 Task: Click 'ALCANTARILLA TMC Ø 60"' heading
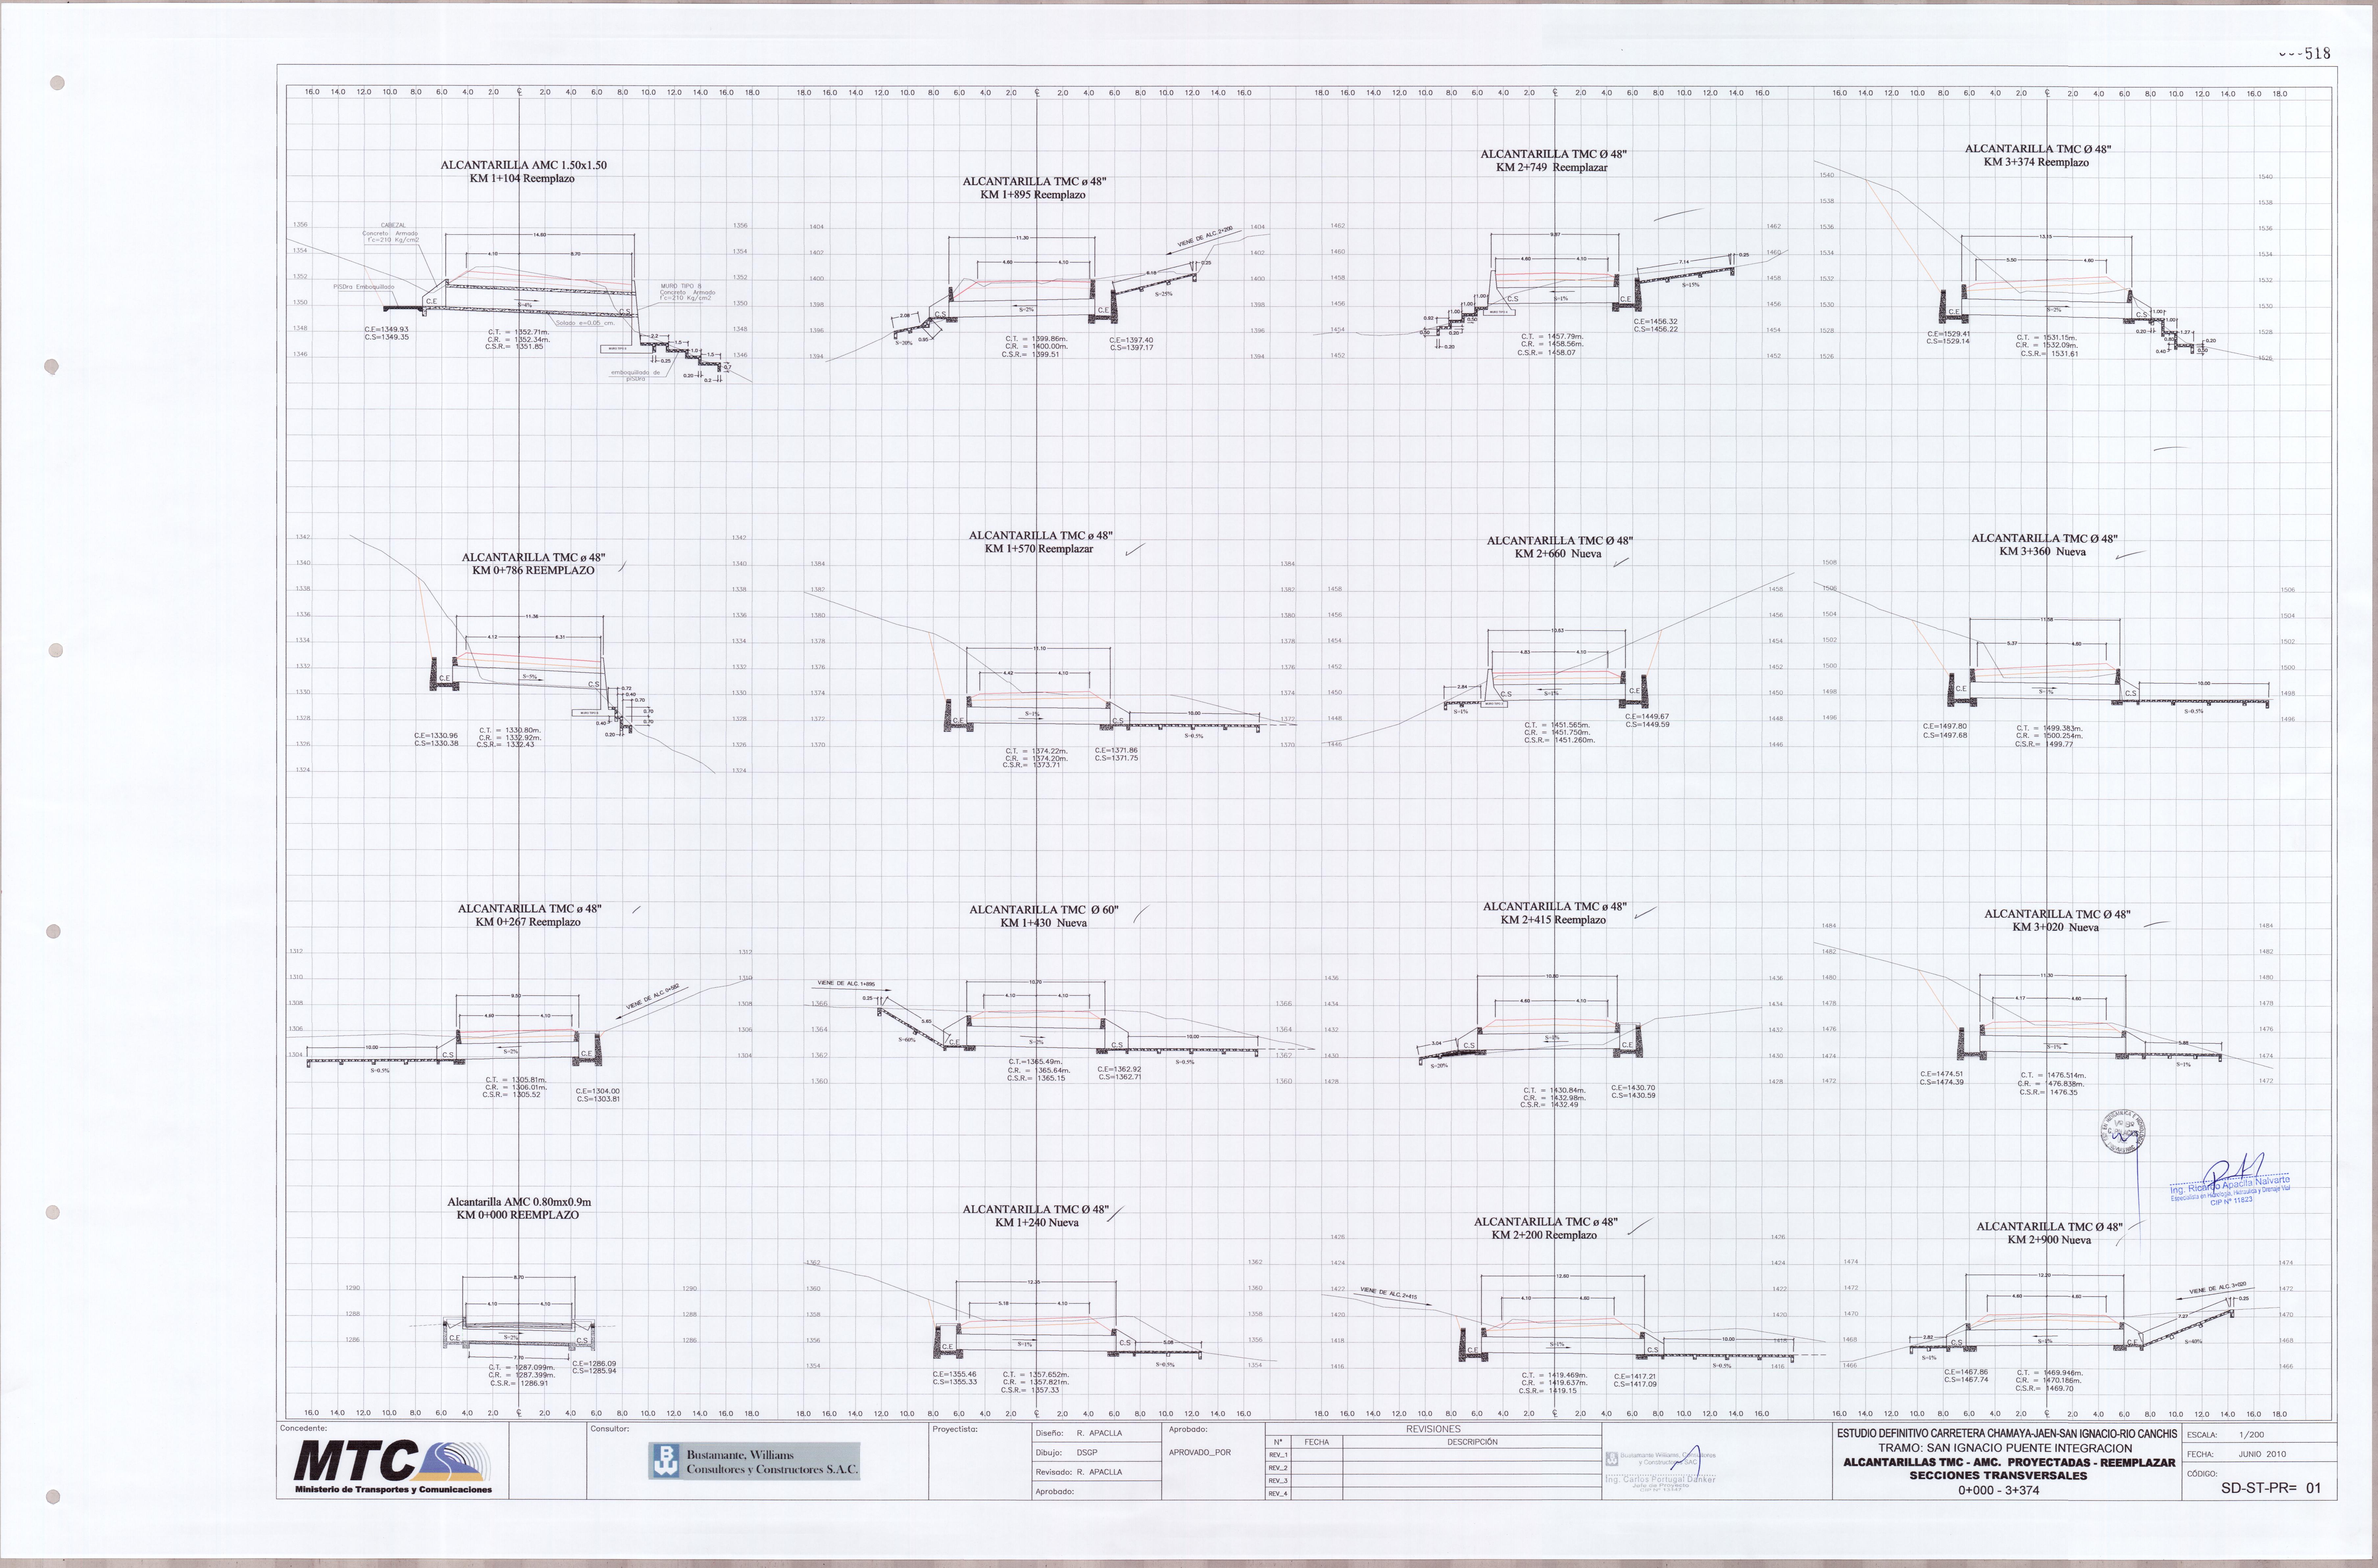coord(1044,910)
